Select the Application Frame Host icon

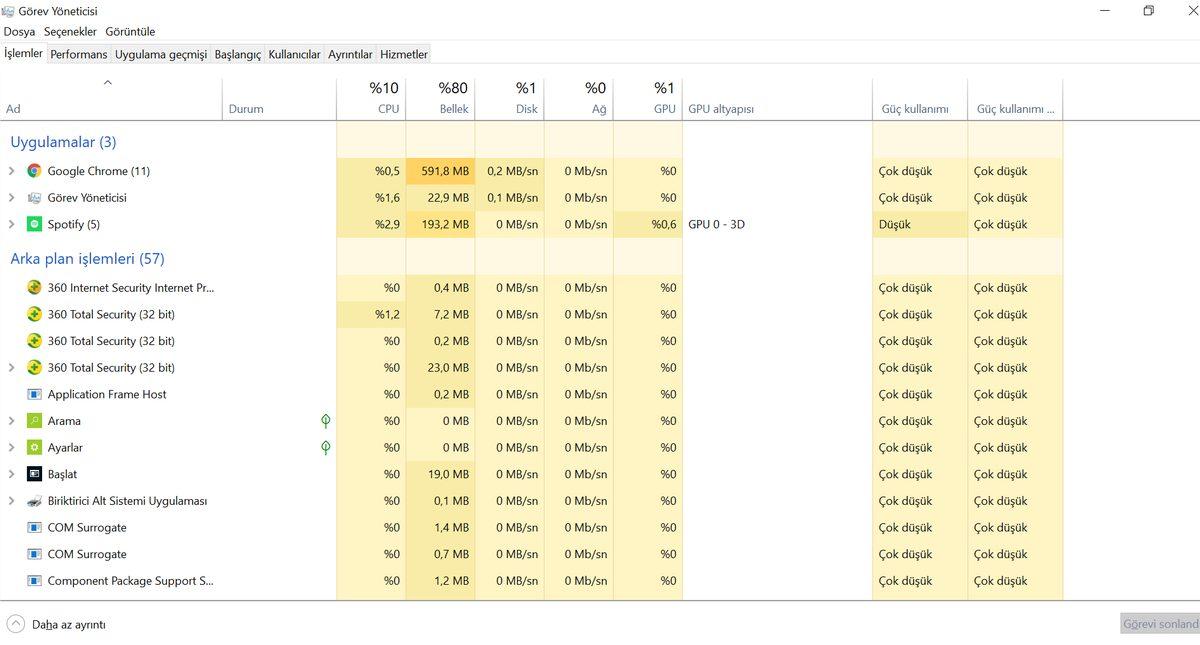(34, 394)
